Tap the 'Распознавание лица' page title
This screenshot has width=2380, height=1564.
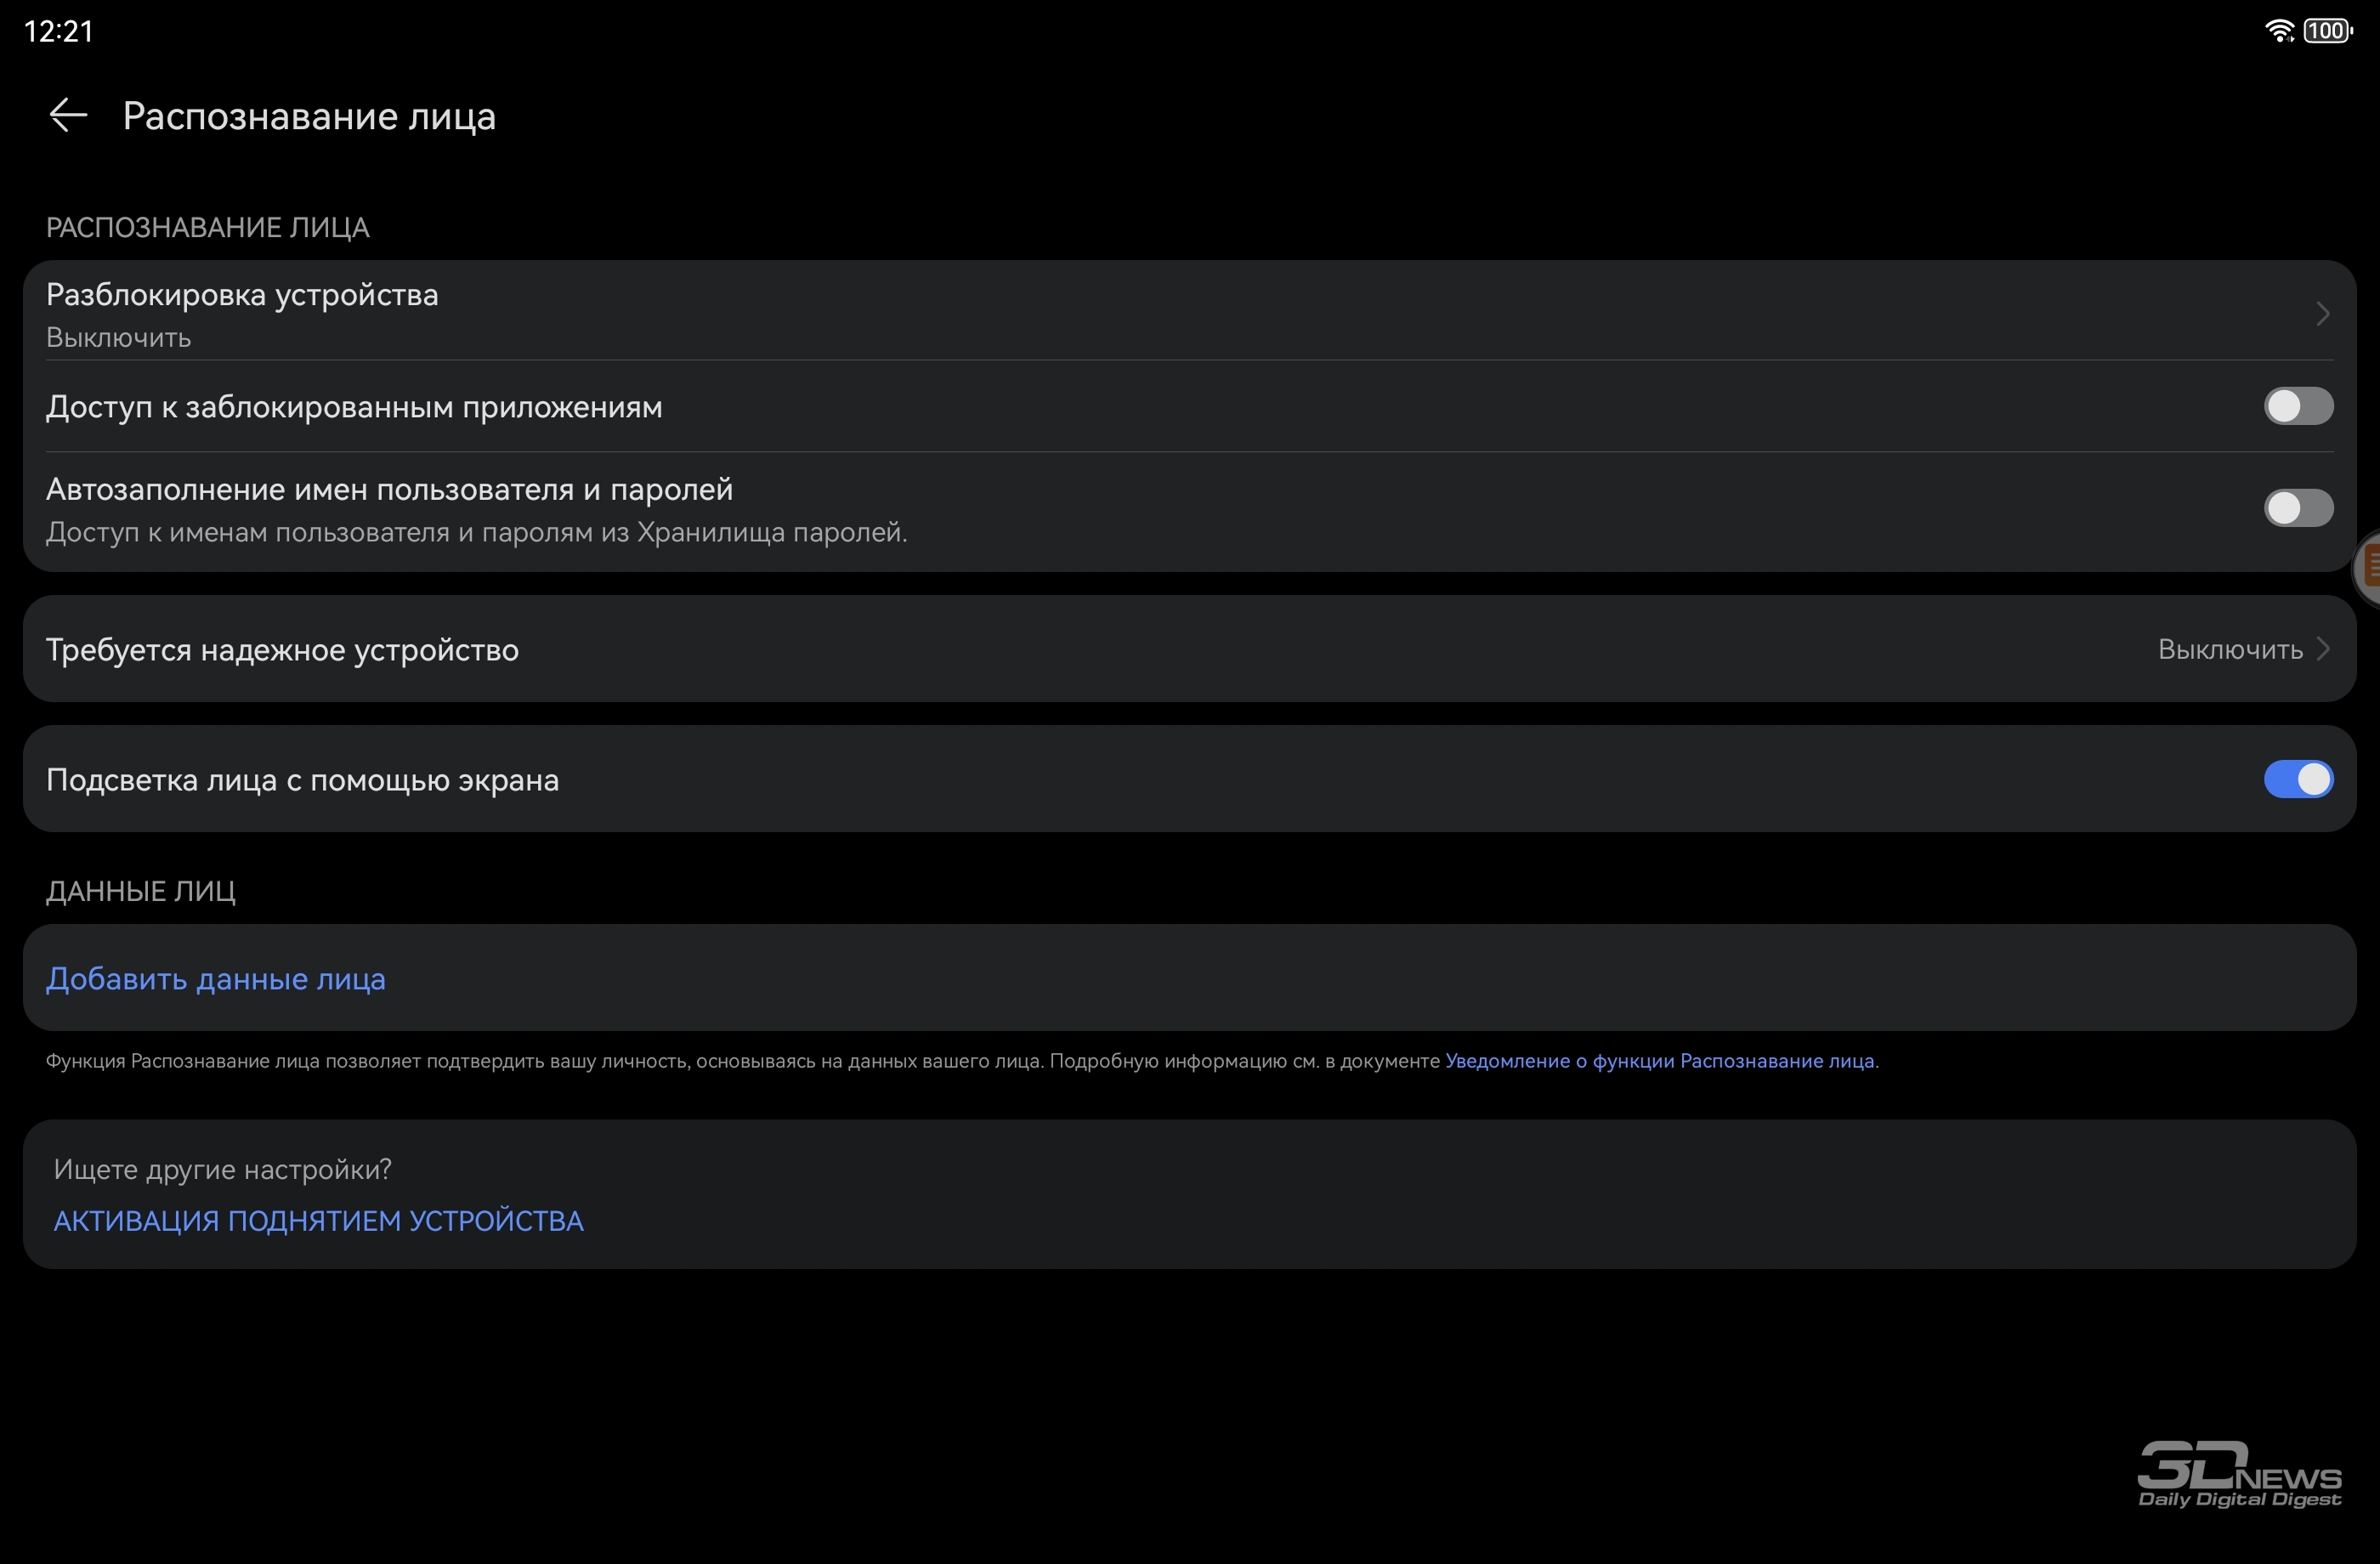309,116
